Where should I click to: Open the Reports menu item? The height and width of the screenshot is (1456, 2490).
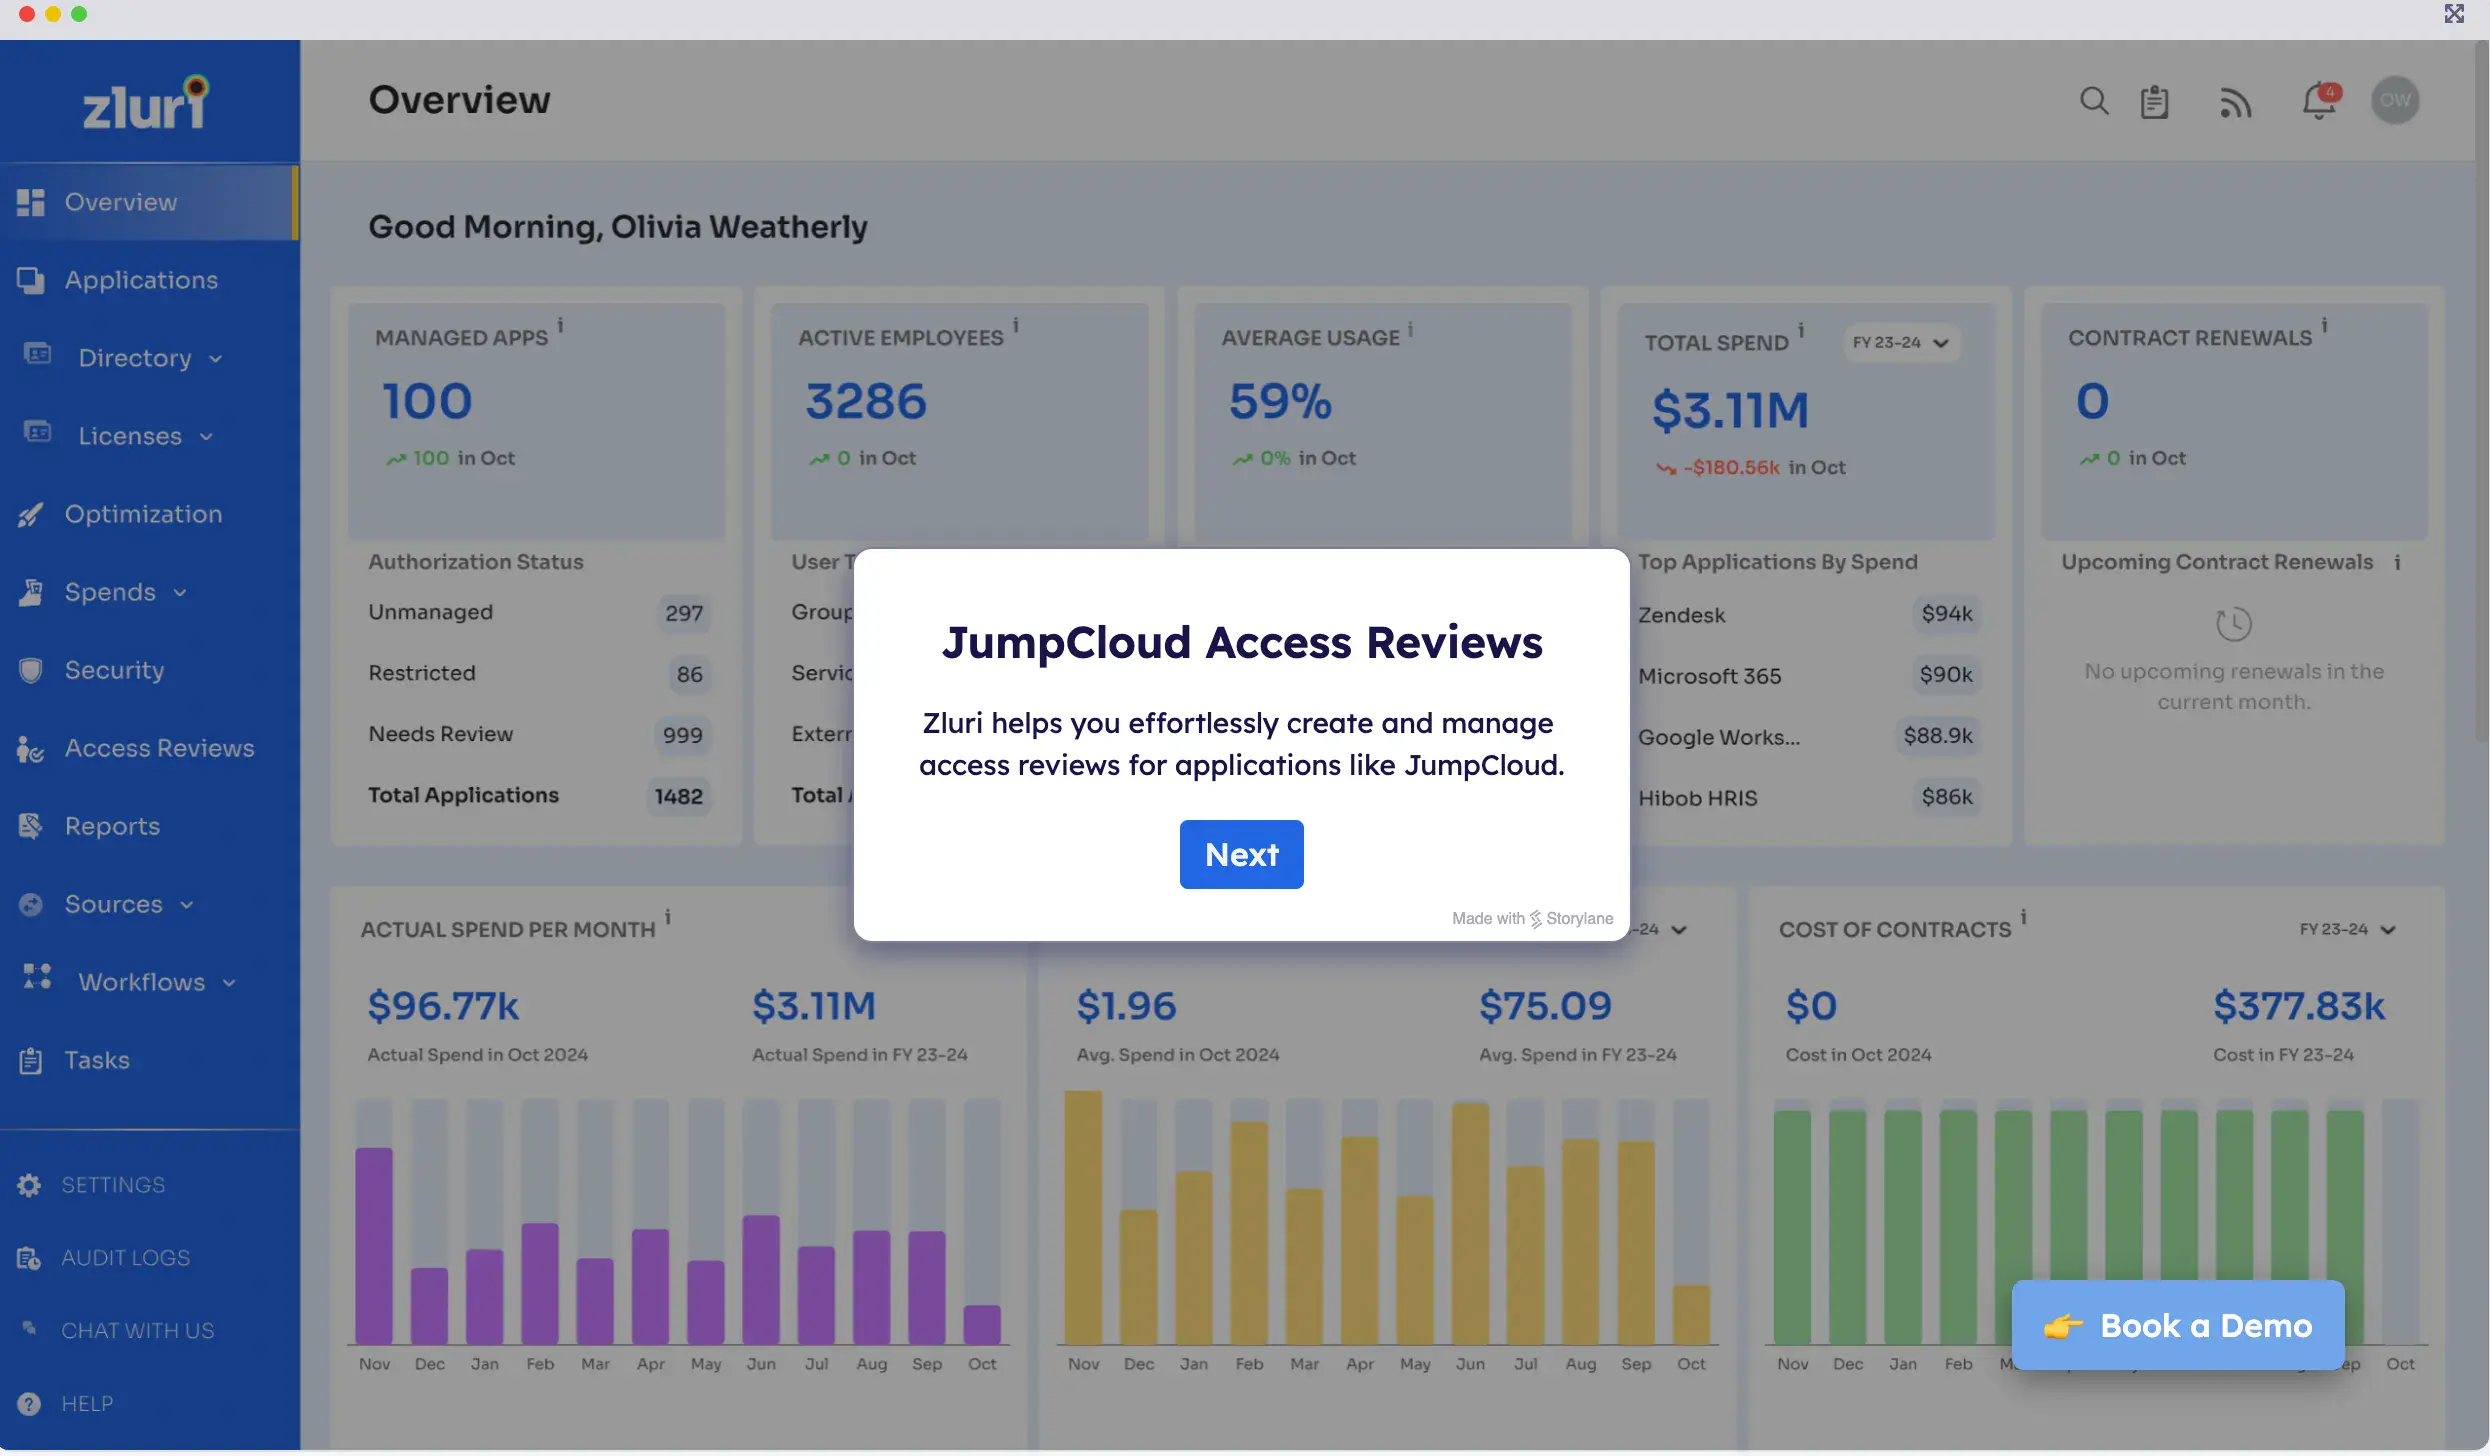tap(150, 826)
